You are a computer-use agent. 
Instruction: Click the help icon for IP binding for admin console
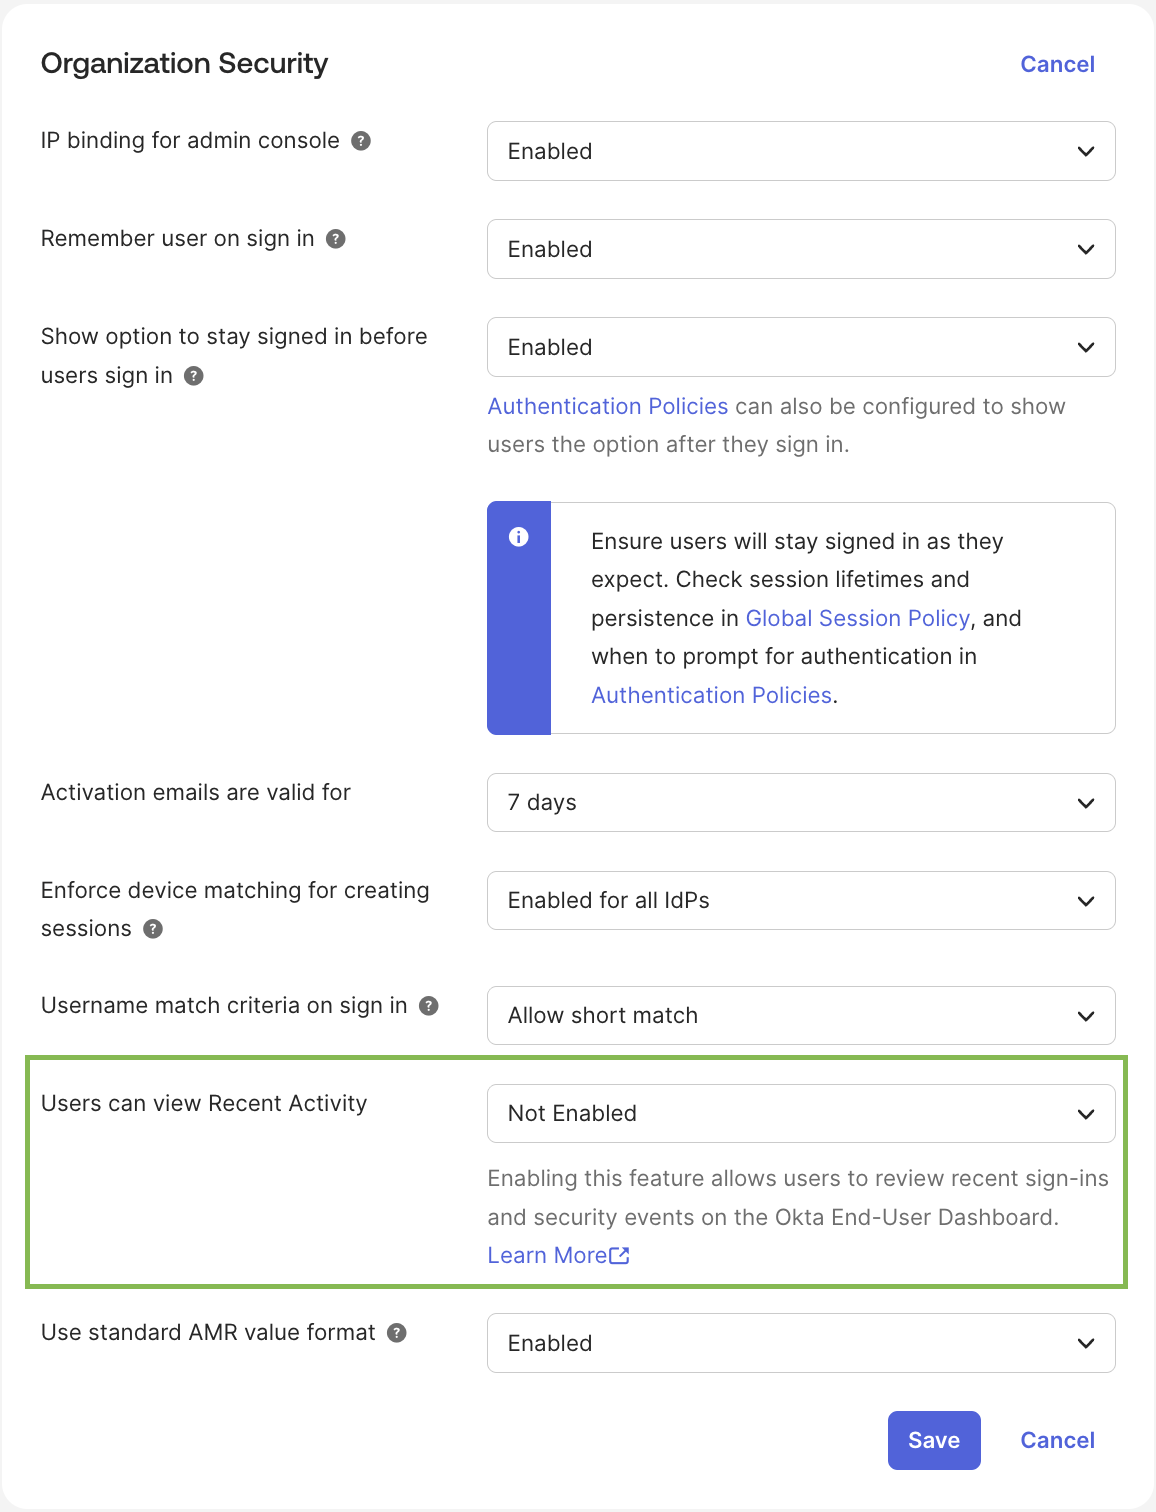pos(362,141)
